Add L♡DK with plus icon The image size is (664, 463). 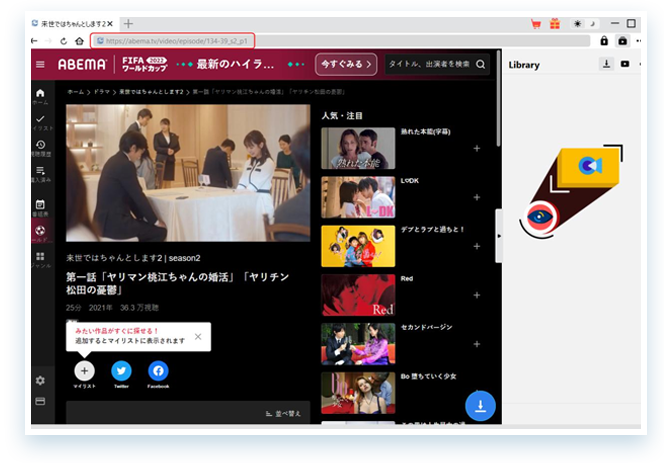coord(477,197)
